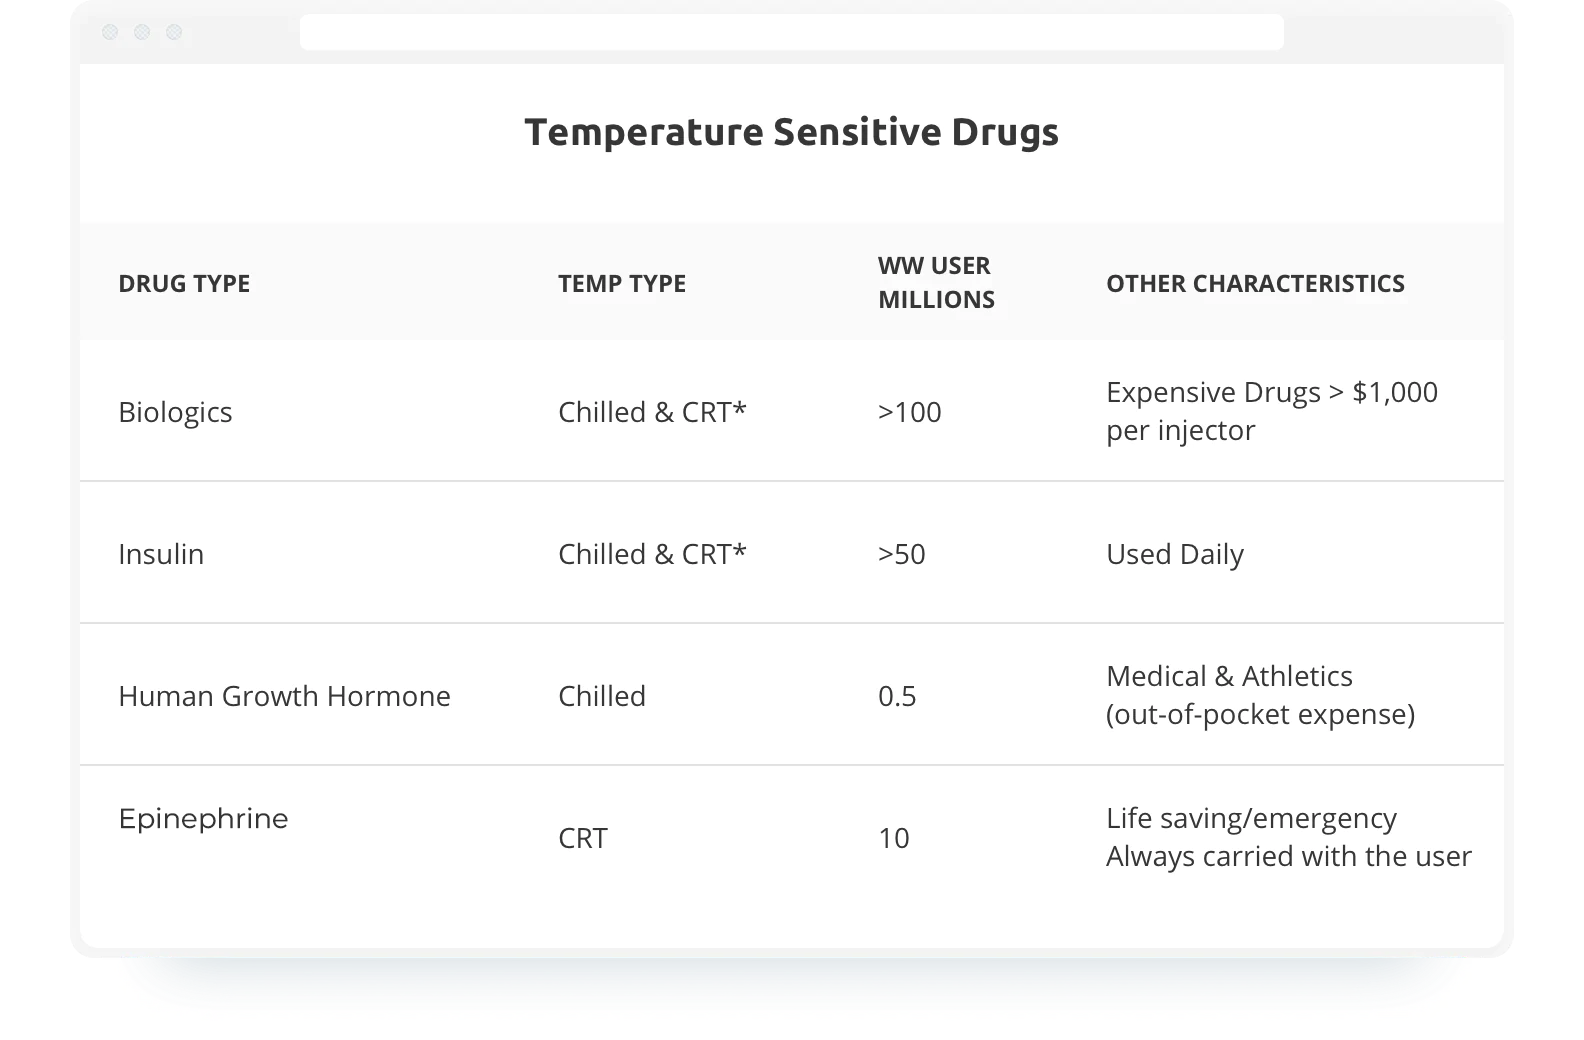Select the Biologics row label
1584x1040 pixels.
(175, 412)
